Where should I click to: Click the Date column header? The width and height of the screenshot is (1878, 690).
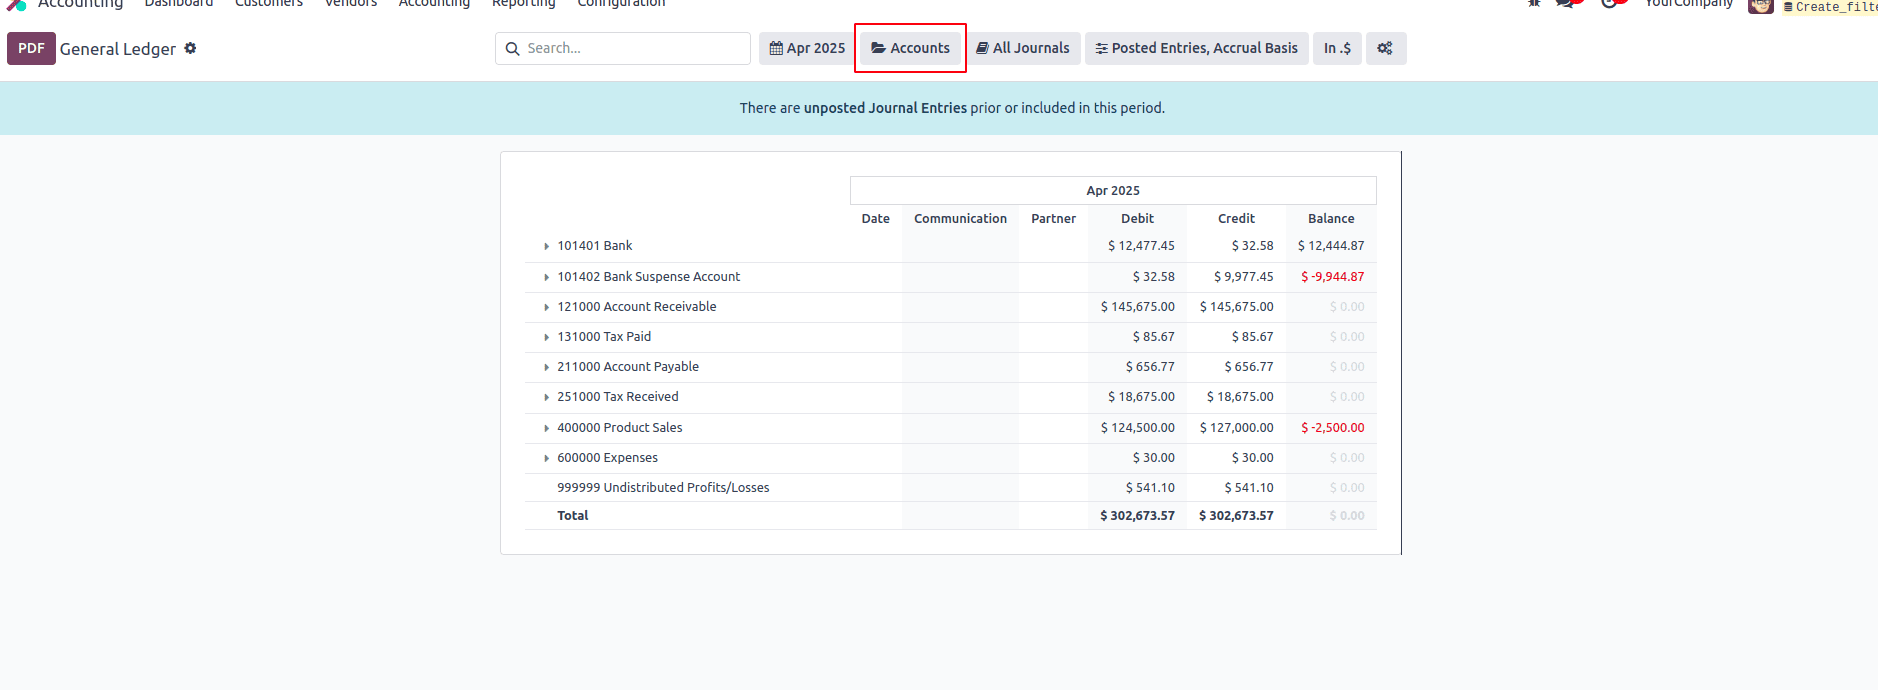click(876, 218)
